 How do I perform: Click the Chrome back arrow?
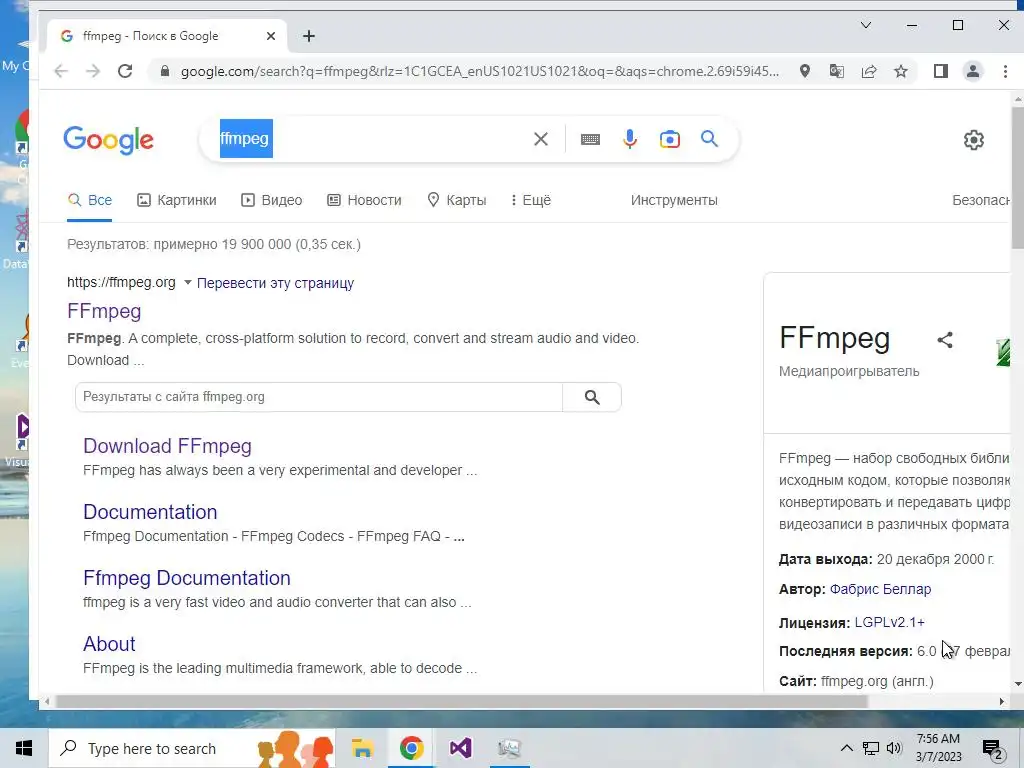(x=61, y=71)
